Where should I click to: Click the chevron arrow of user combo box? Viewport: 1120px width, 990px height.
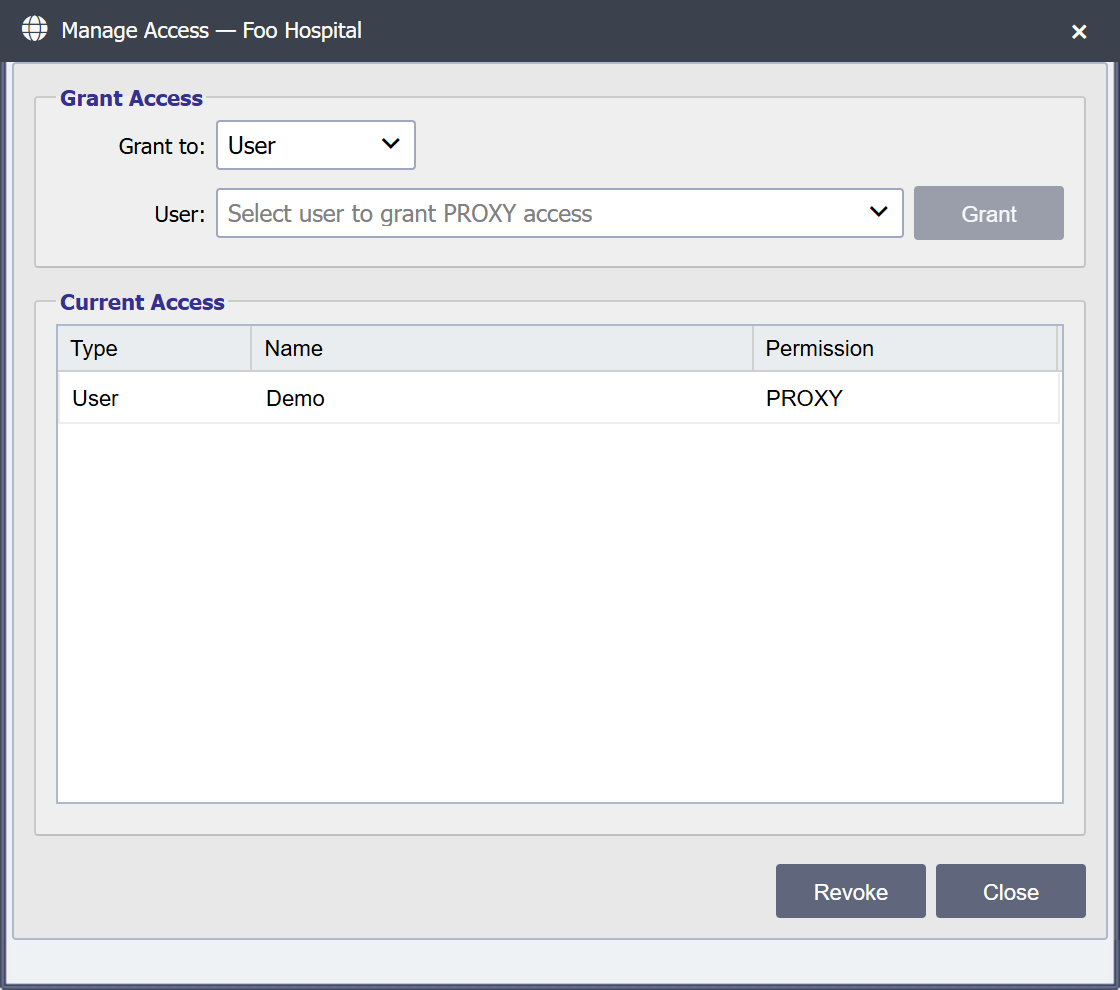tap(879, 212)
